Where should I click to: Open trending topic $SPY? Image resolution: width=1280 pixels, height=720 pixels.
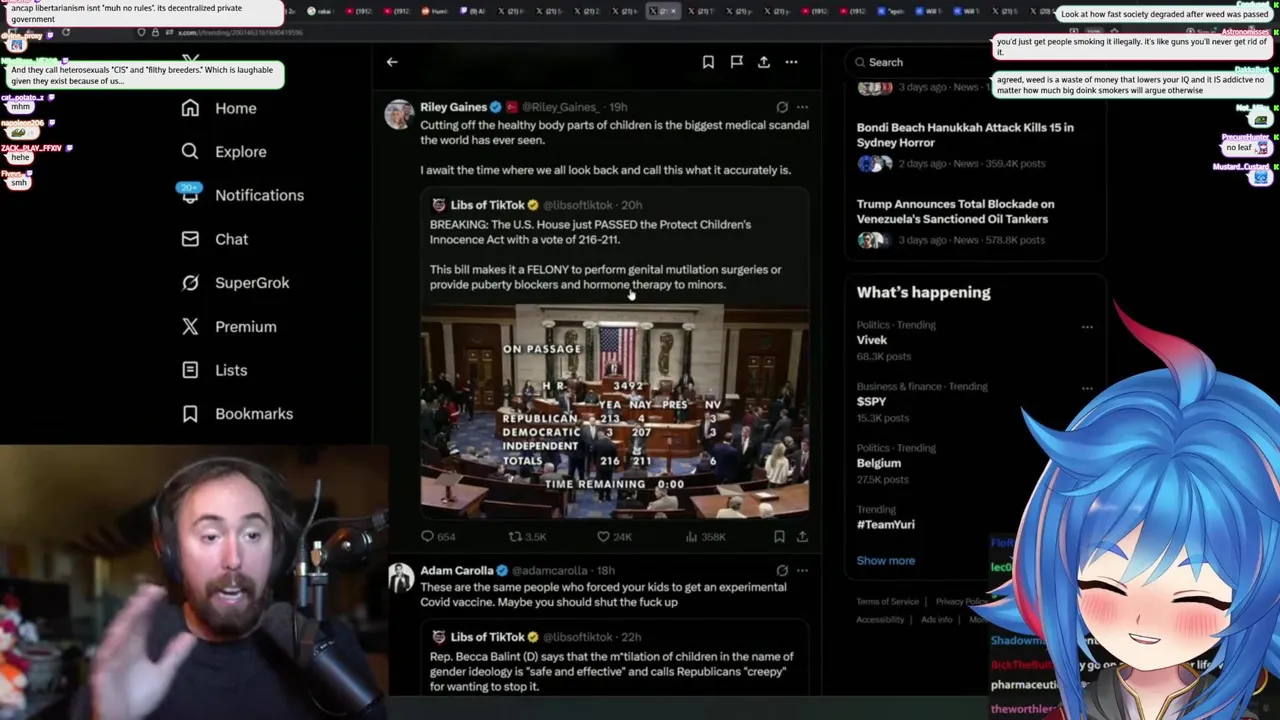(871, 401)
